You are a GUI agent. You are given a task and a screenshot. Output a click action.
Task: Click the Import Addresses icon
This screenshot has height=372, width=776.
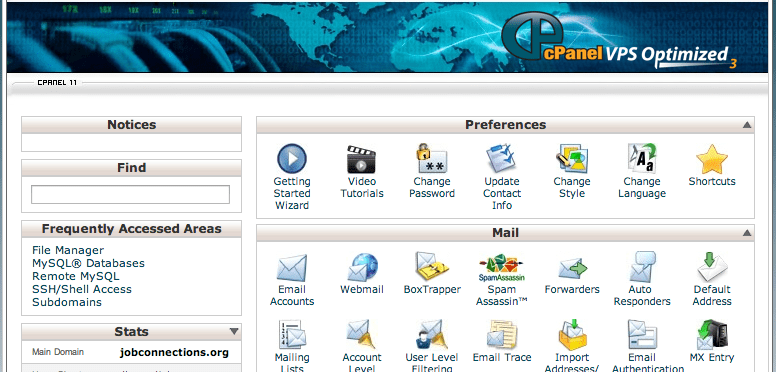coord(572,335)
